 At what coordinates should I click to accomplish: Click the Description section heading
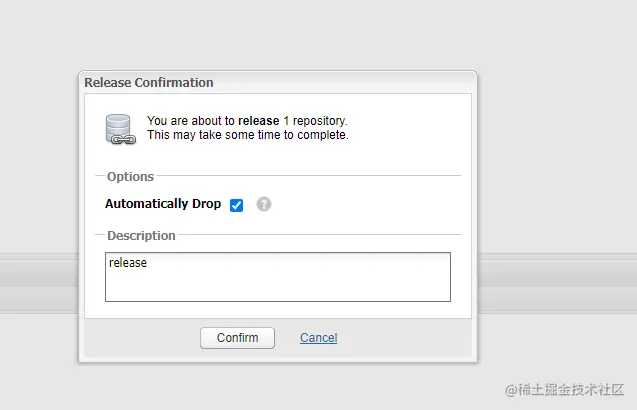[141, 235]
